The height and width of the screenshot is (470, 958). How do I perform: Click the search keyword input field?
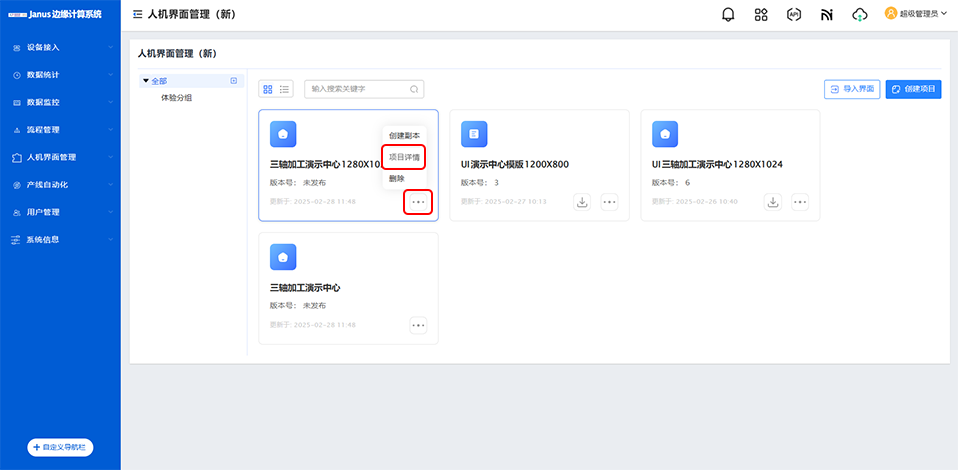click(359, 89)
